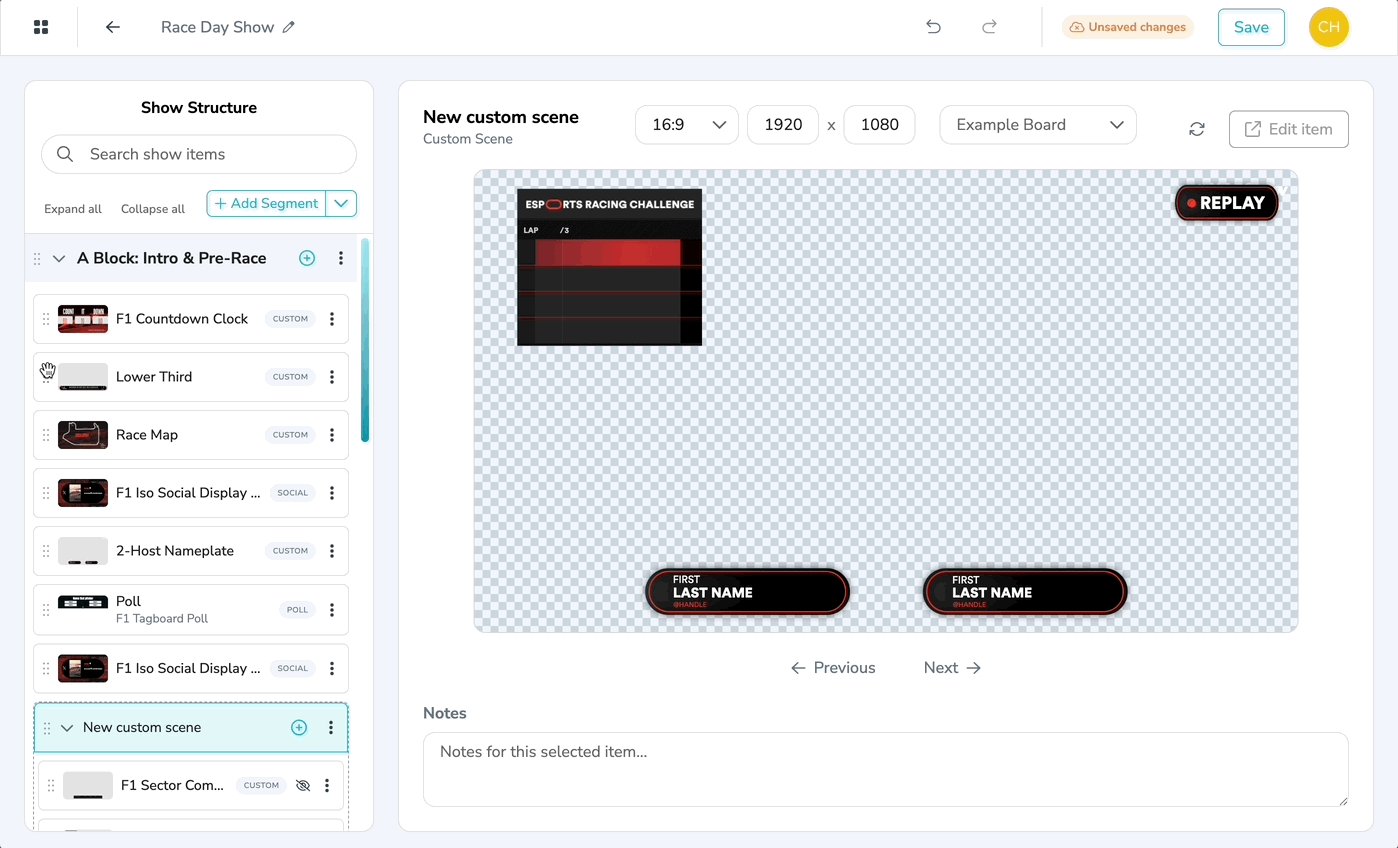The image size is (1398, 848).
Task: Select the 2-Host Nameplate item
Action: pos(191,551)
